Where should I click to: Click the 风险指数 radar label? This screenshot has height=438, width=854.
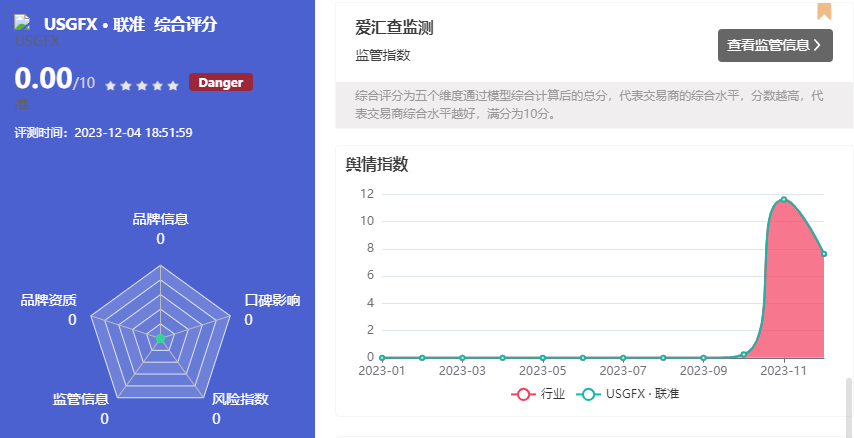tap(240, 399)
